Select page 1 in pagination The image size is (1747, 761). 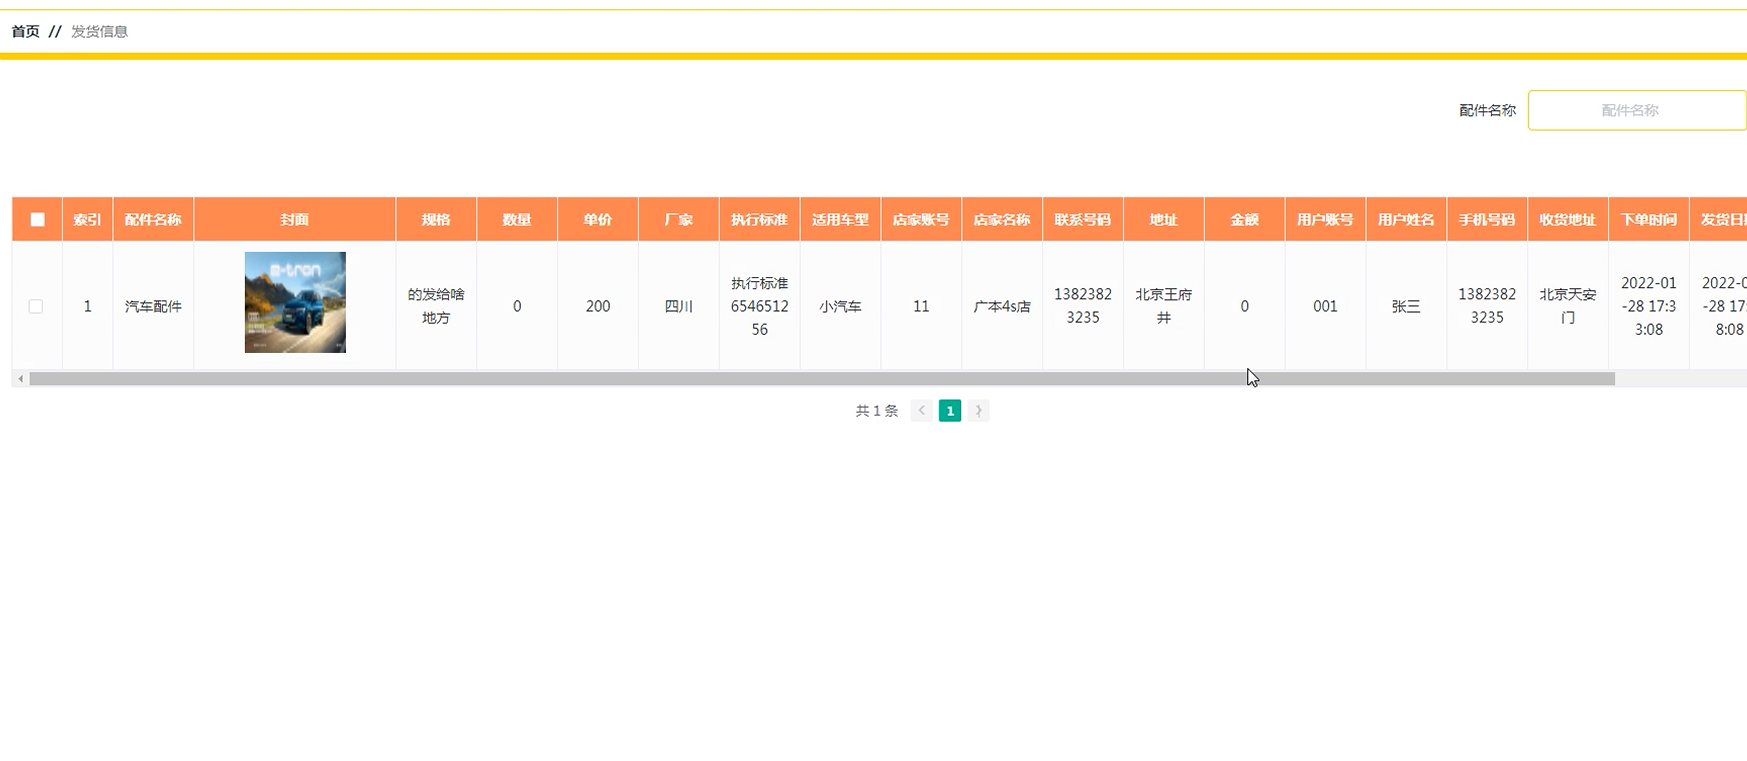[x=950, y=410]
